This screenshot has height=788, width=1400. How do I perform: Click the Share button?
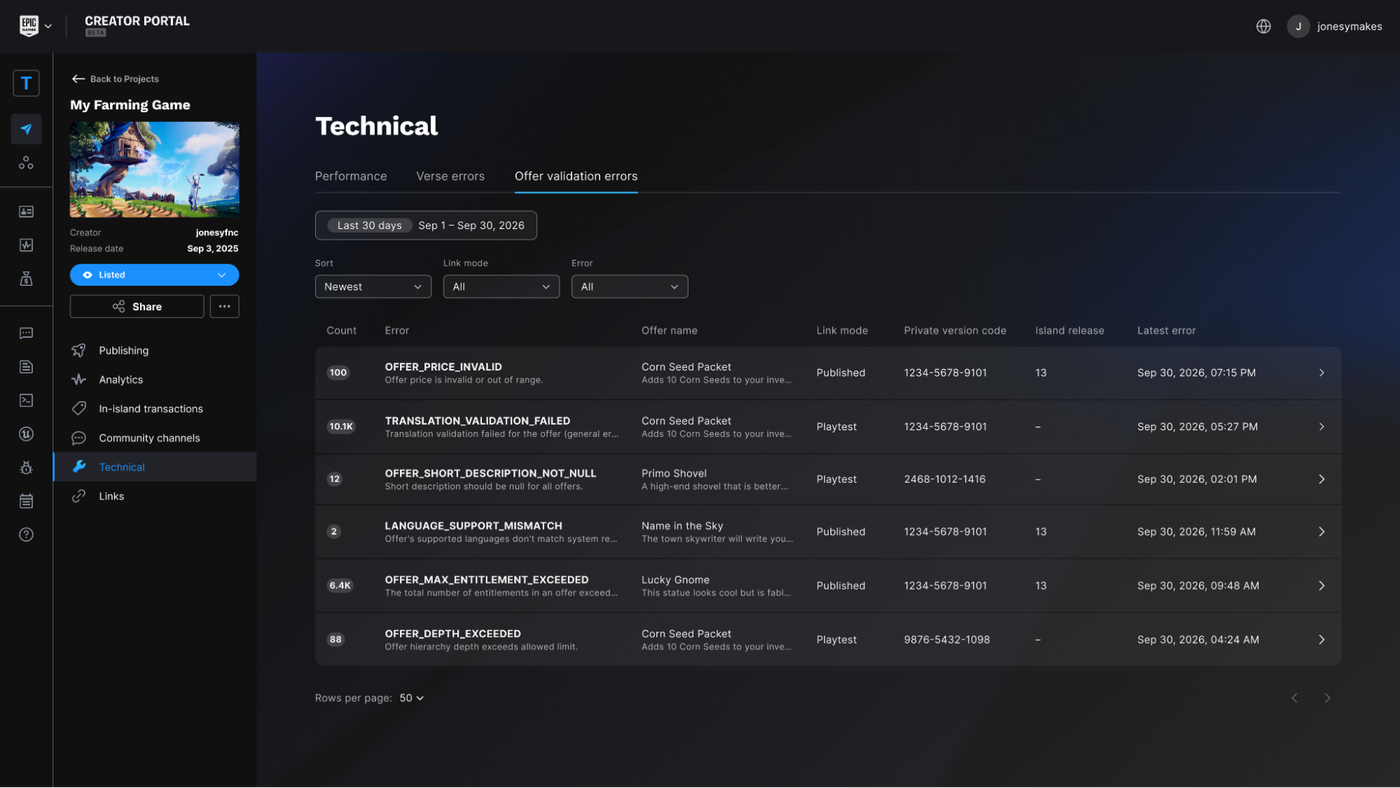point(137,306)
